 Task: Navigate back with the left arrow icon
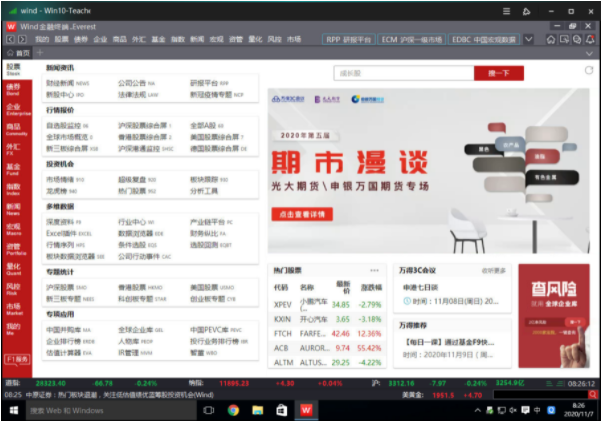pos(10,39)
